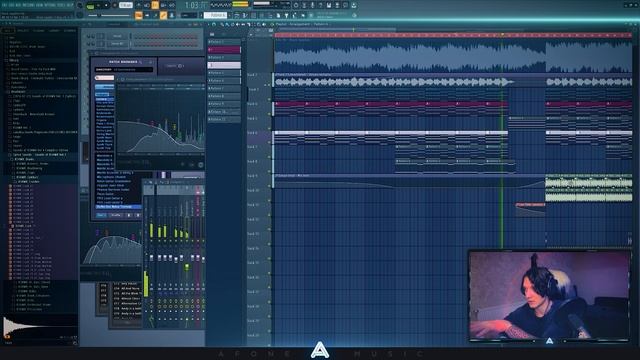Viewport: 640px width, 360px height.
Task: Select Pattern 7 in the pattern picker
Action: (224, 89)
